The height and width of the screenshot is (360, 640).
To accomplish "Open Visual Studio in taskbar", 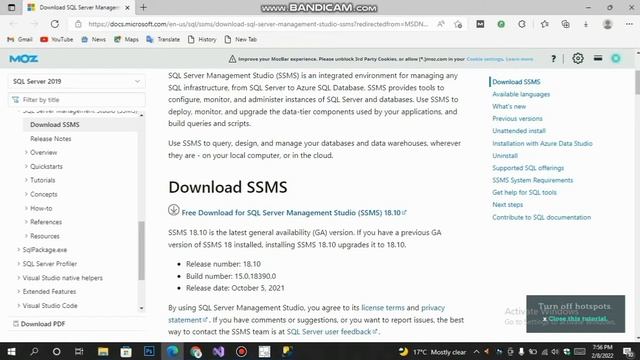I will click(x=218, y=351).
